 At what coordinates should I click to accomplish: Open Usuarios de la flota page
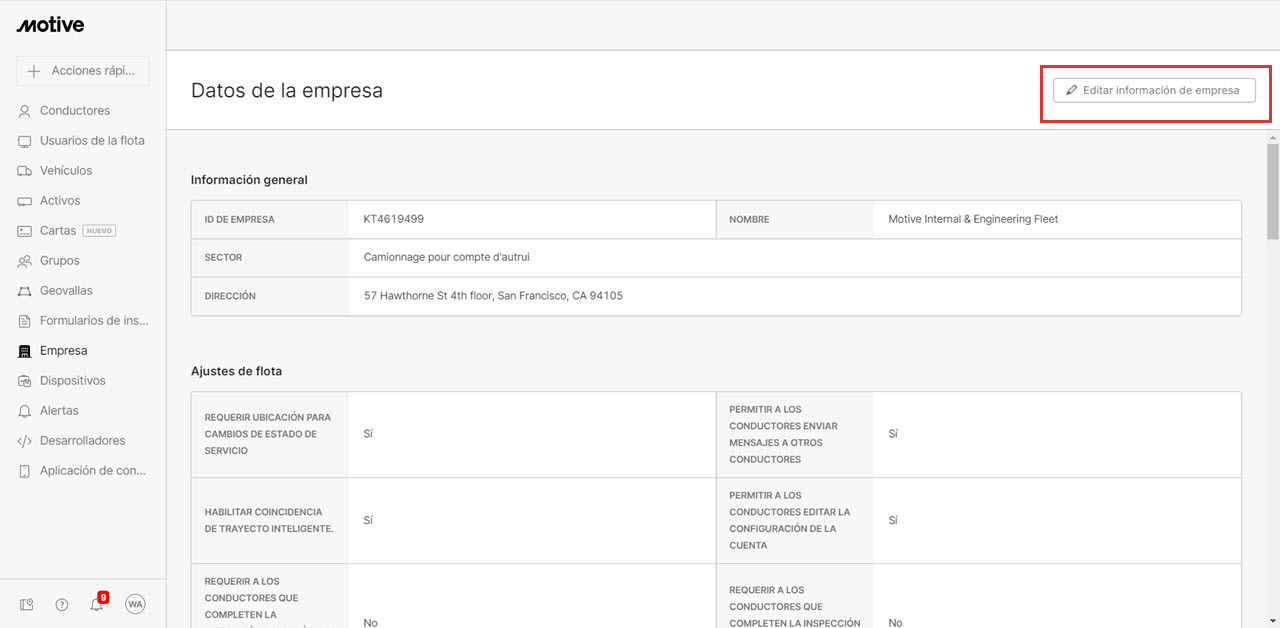(91, 141)
